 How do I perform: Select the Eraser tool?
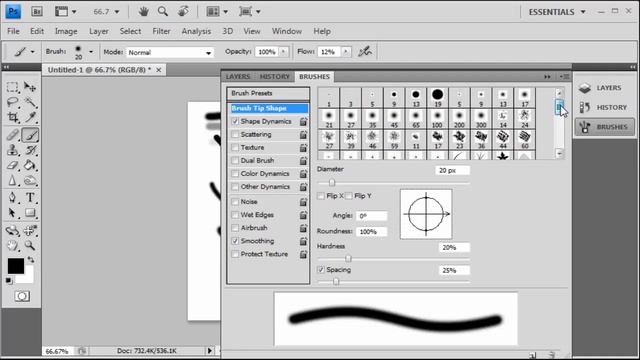click(12, 165)
